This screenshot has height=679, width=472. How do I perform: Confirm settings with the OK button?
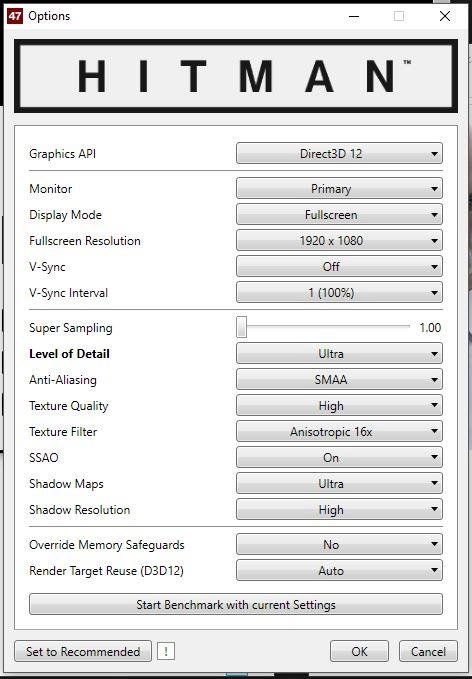(x=359, y=651)
